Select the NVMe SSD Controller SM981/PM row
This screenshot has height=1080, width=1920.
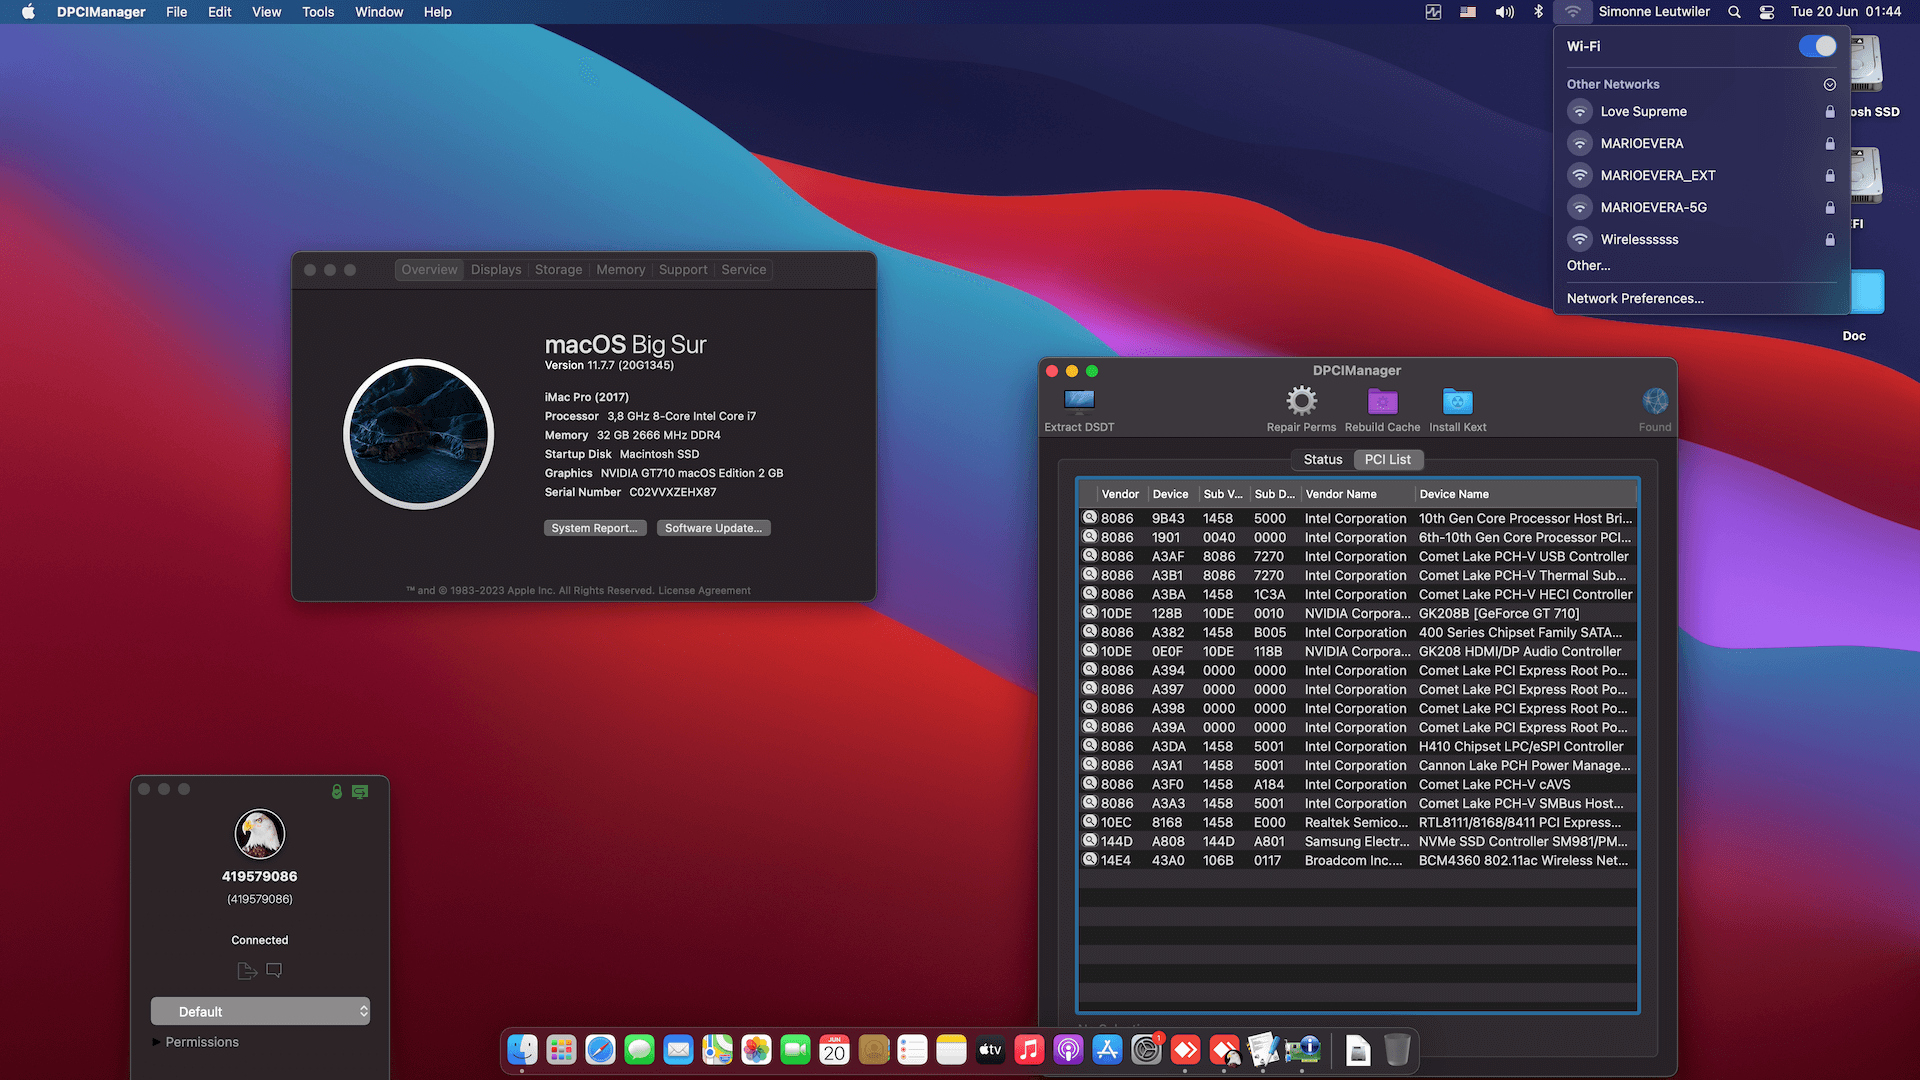point(1358,842)
